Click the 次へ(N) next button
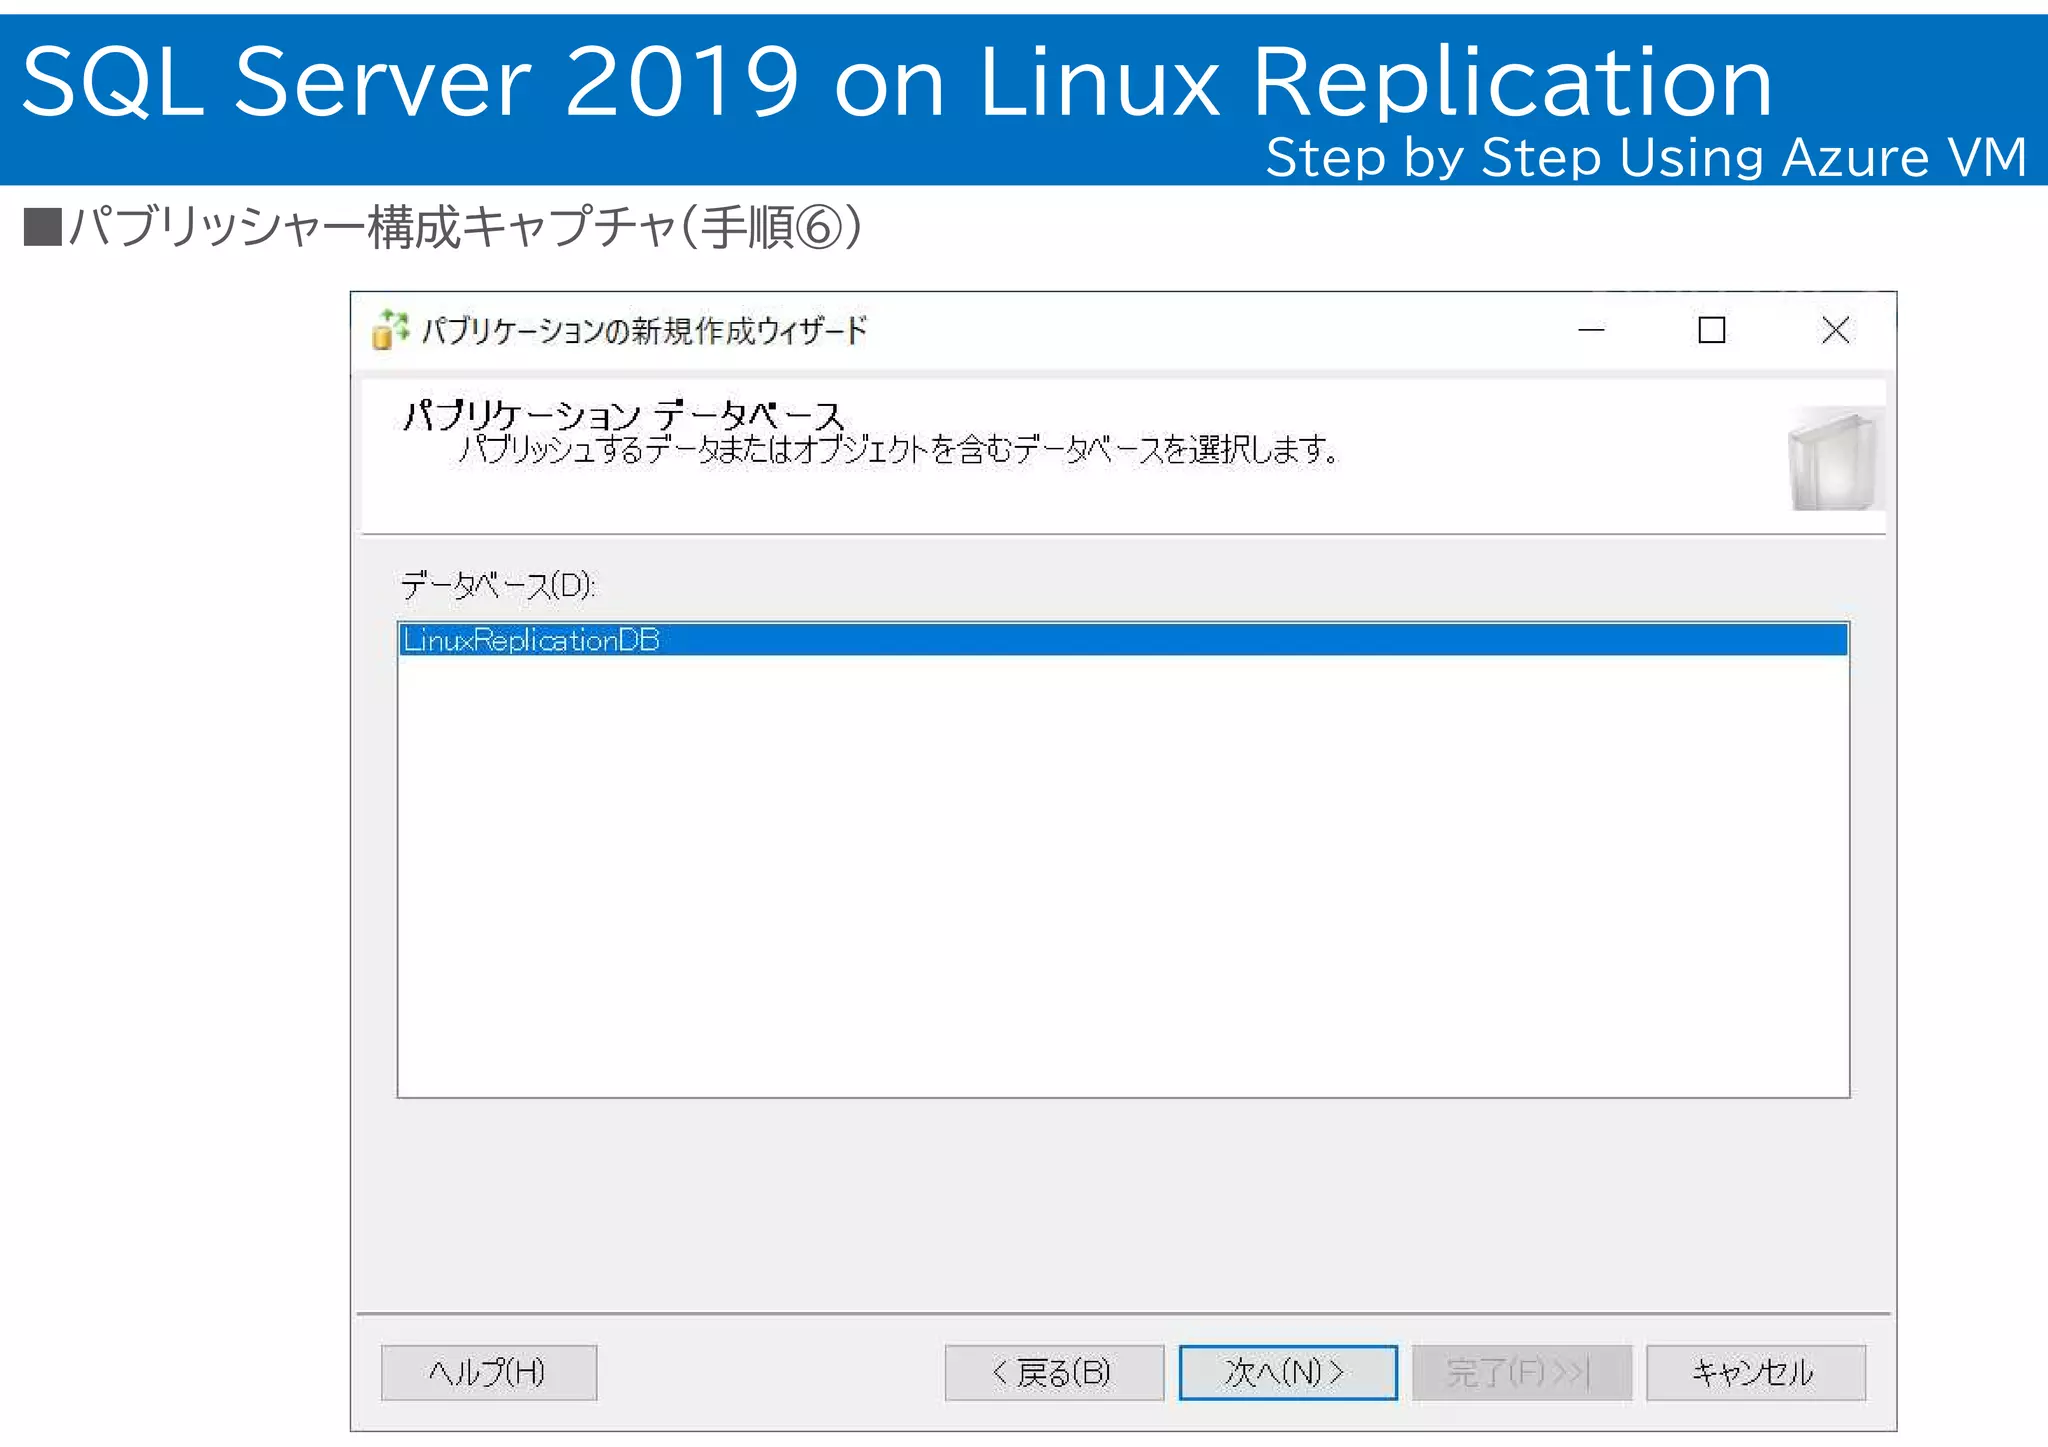This screenshot has width=2048, height=1447. (1288, 1372)
